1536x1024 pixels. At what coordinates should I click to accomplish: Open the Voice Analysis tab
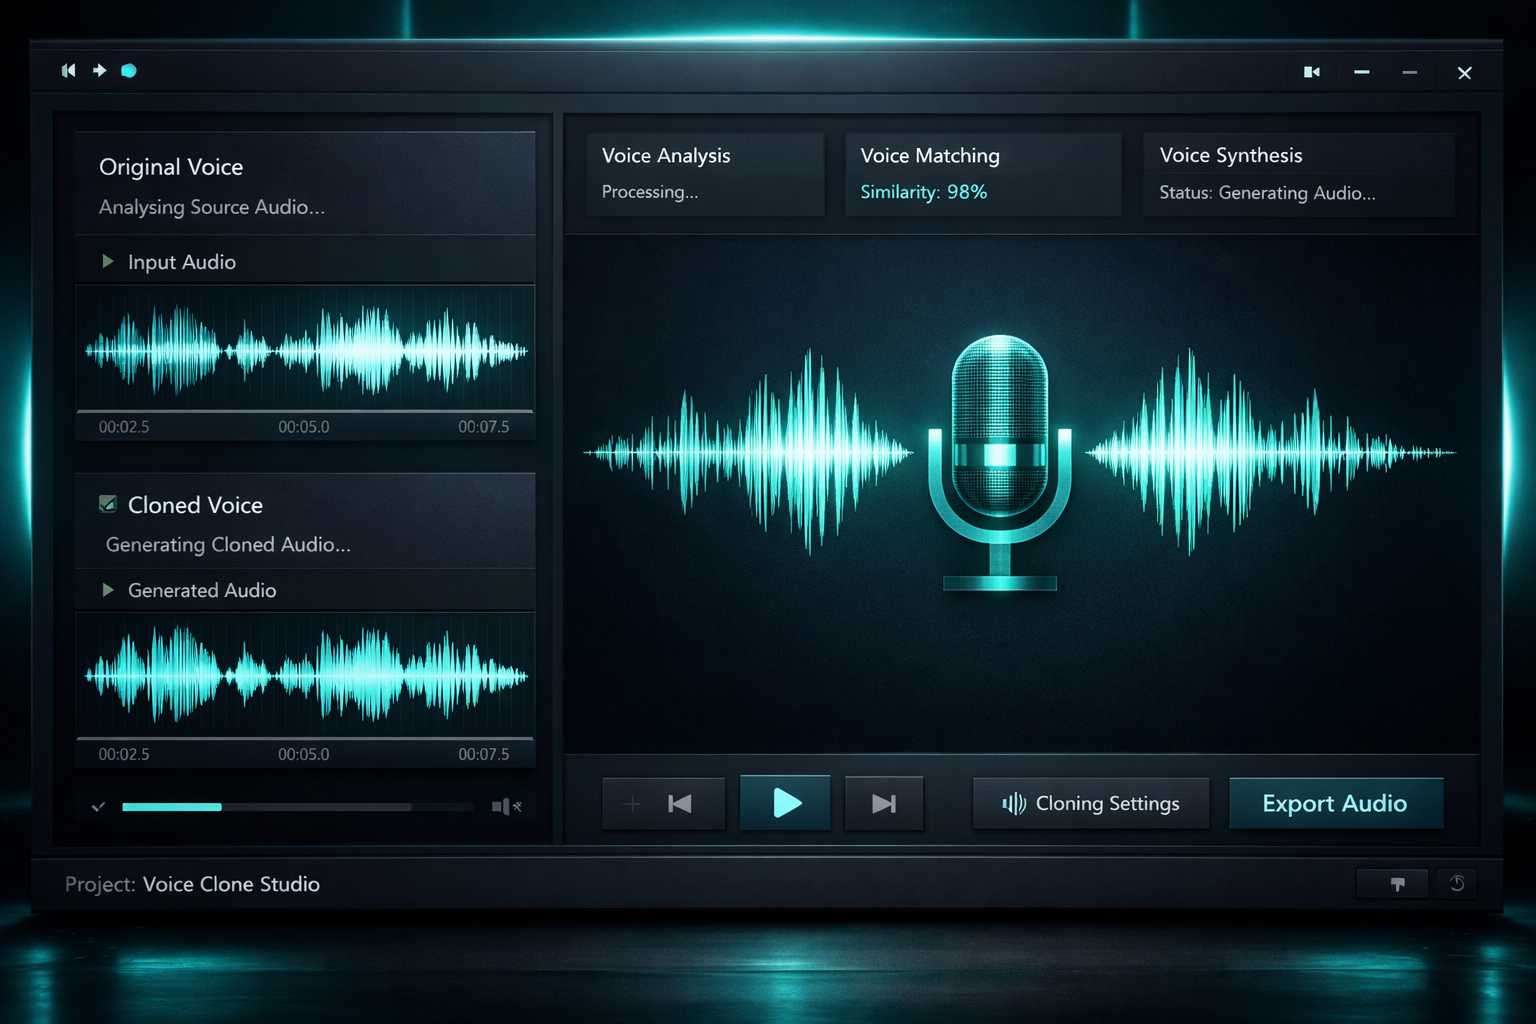705,174
